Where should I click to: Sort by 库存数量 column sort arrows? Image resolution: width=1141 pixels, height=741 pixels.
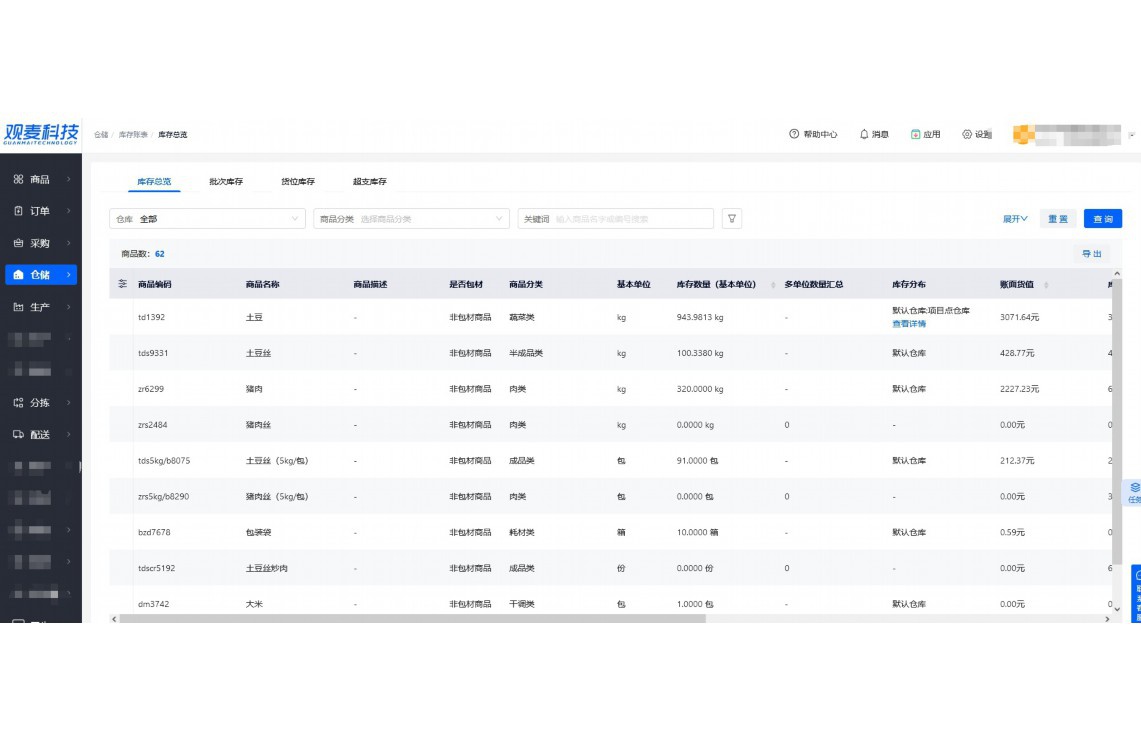(x=773, y=285)
